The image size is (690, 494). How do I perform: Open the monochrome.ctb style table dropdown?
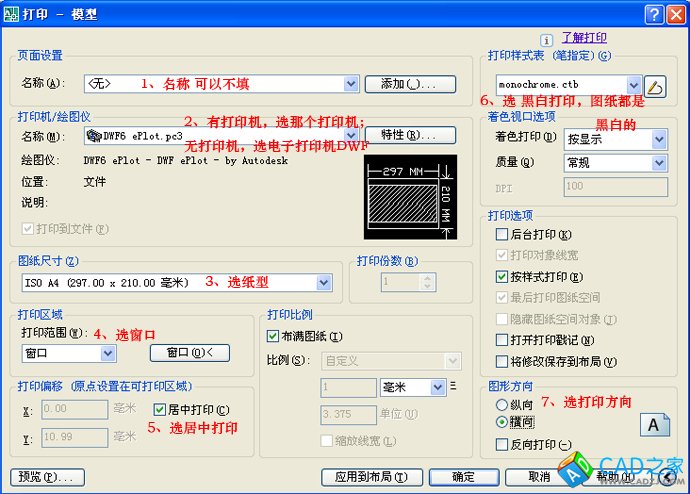[x=634, y=84]
